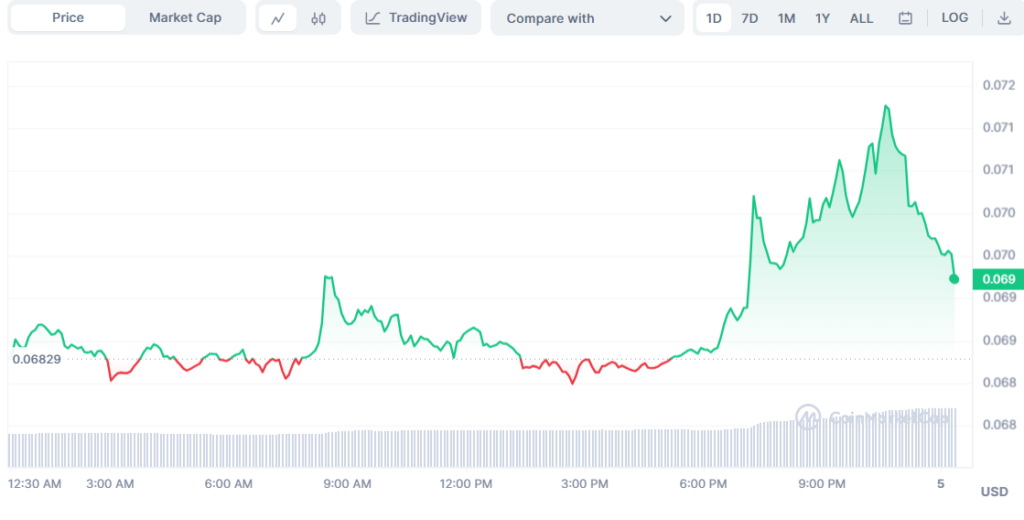The width and height of the screenshot is (1024, 520).
Task: Toggle the LOG scale
Action: (954, 18)
